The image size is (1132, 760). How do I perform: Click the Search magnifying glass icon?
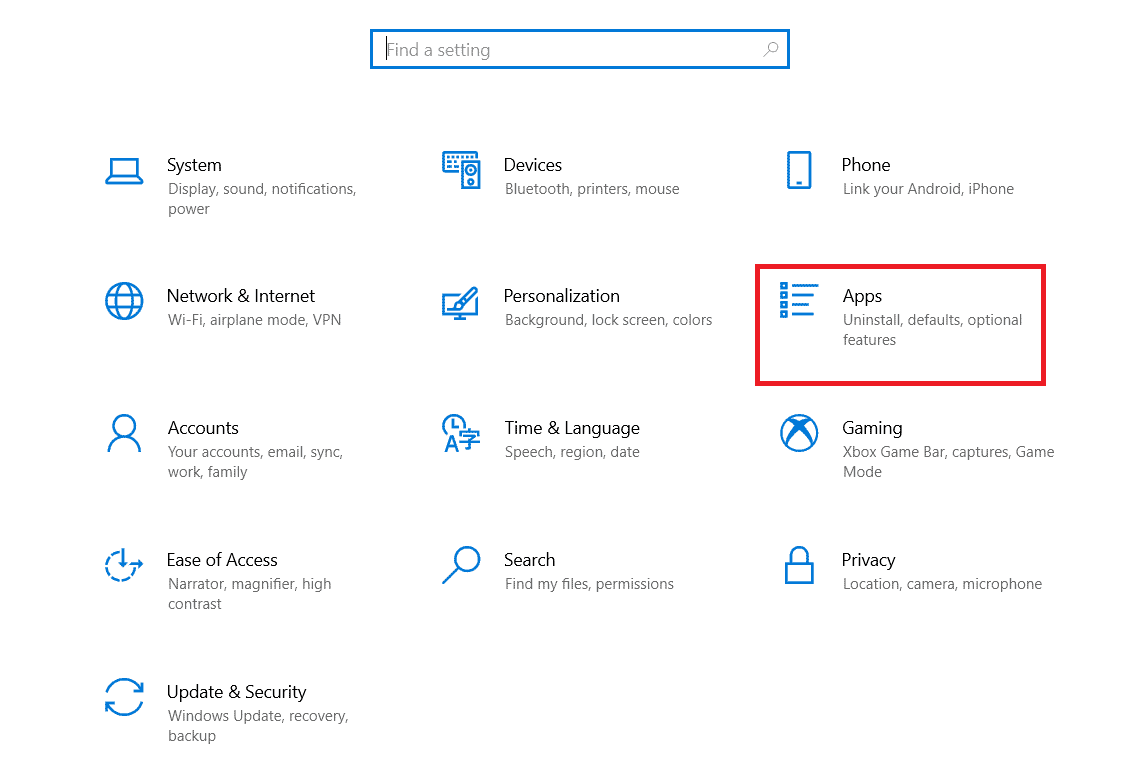461,565
